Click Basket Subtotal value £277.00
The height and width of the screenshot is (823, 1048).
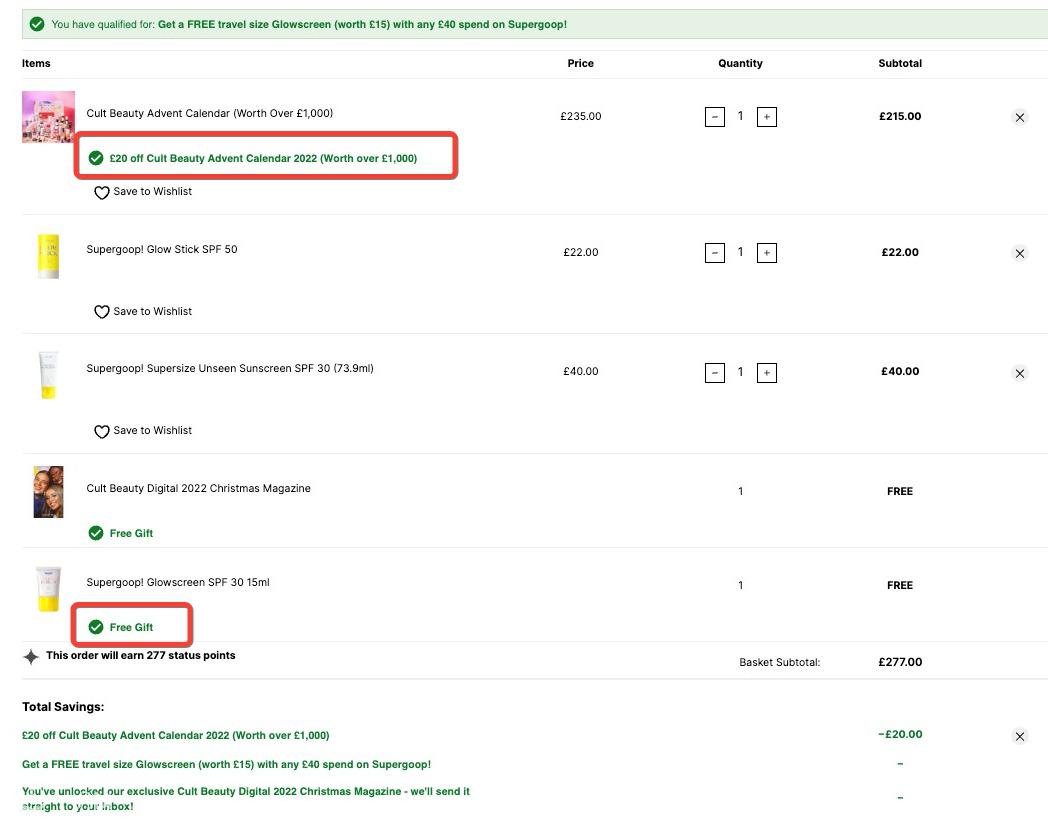click(900, 662)
